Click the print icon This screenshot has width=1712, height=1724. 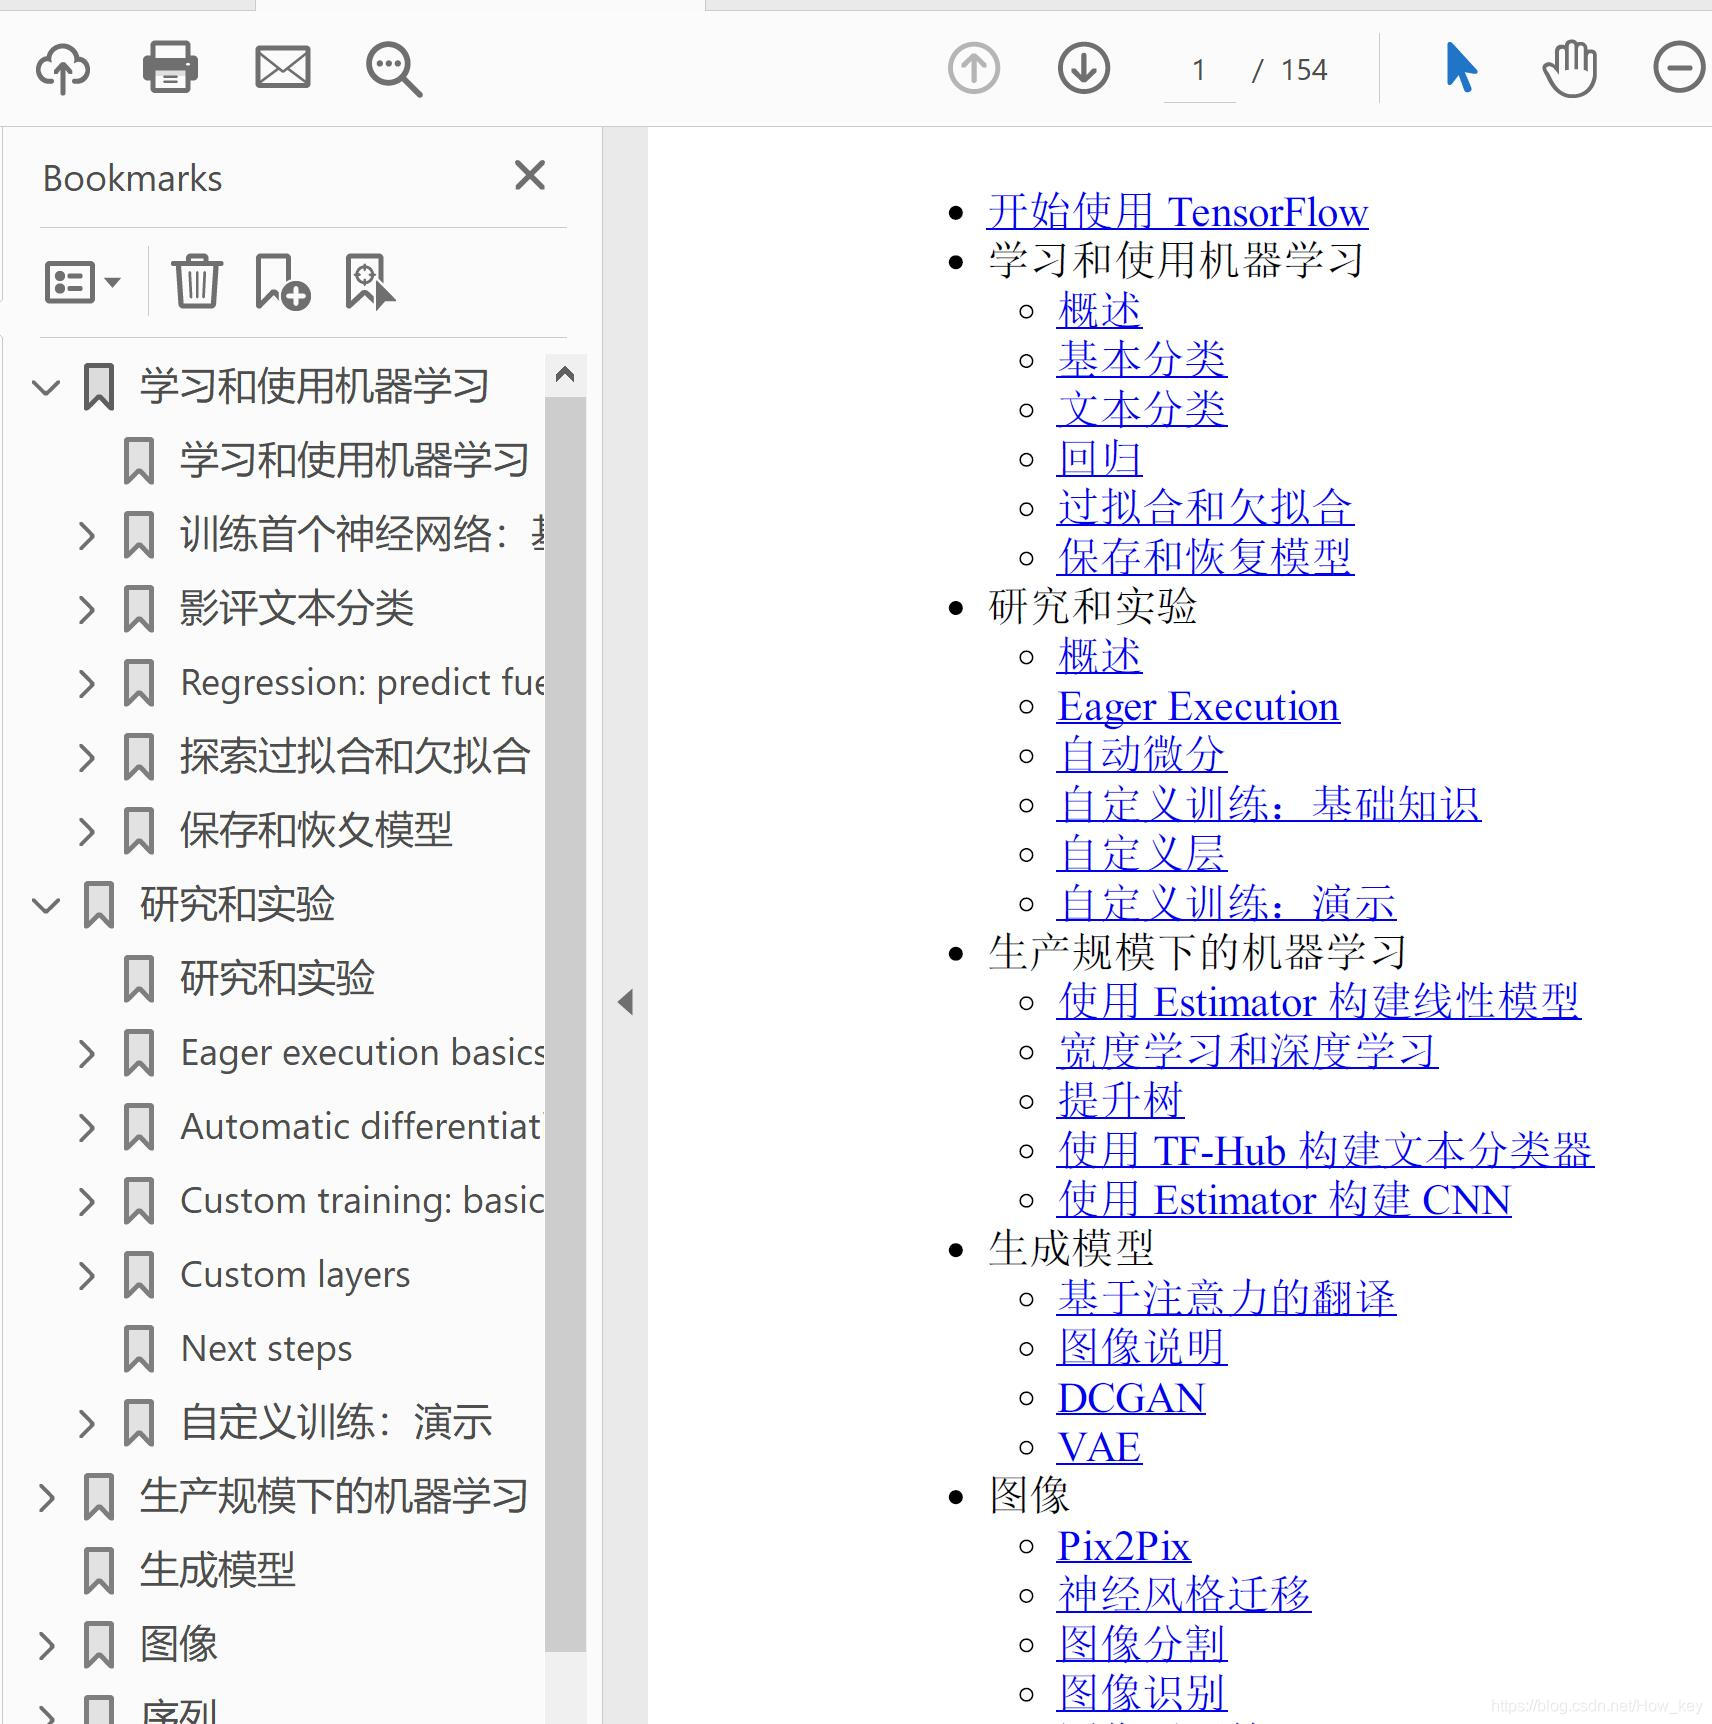pos(170,67)
